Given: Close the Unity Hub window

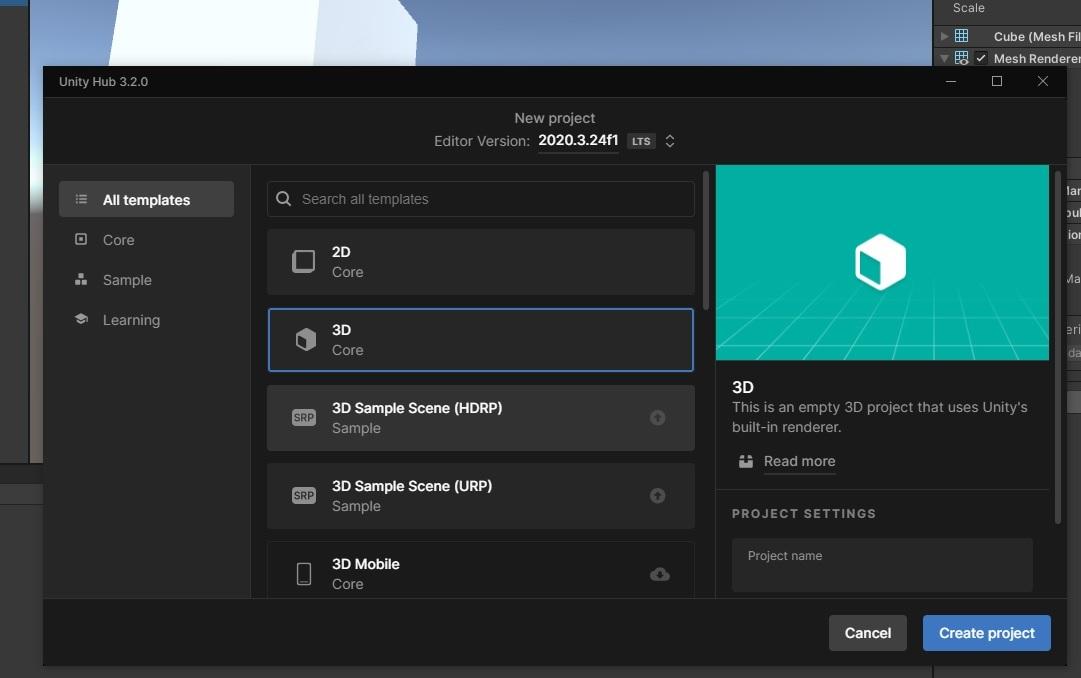Looking at the screenshot, I should point(1043,81).
